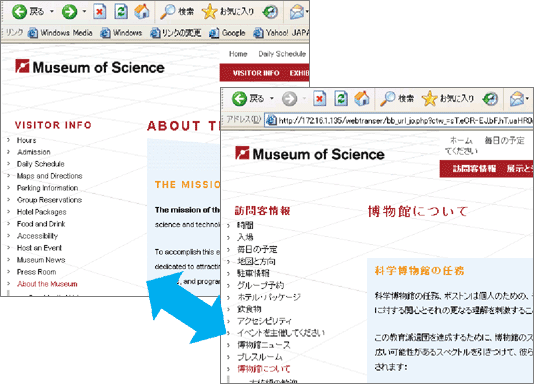
Task: Click the Favorites star in the Japanese browser
Action: coord(429,99)
